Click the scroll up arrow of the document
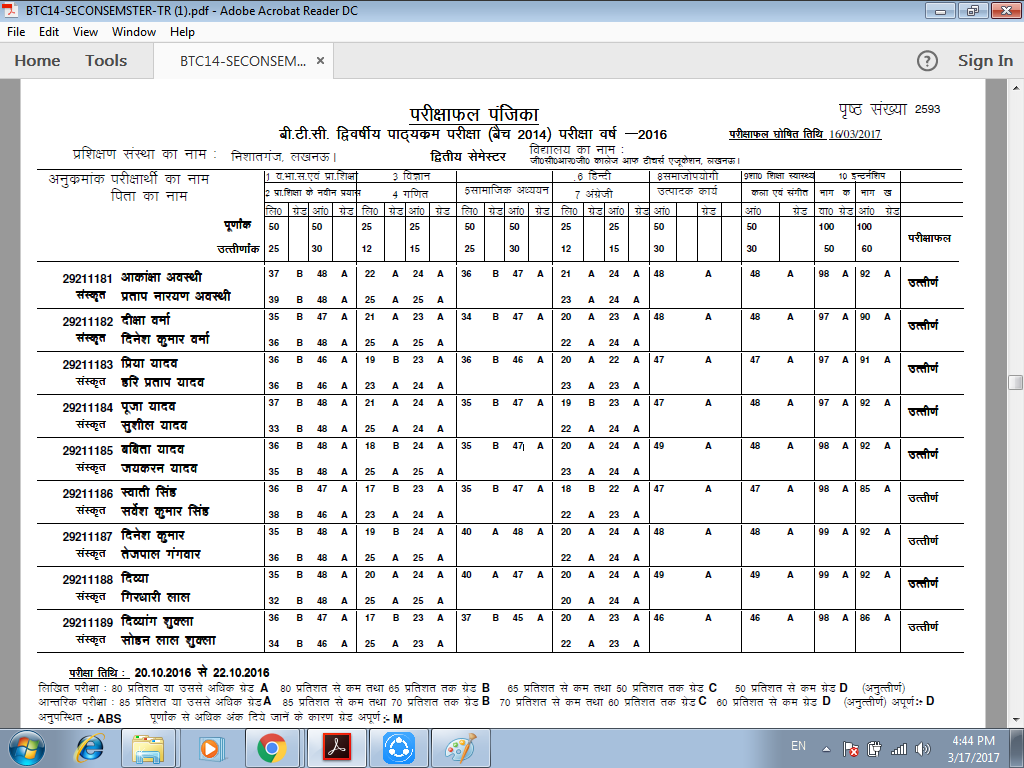Screen dimensions: 1024x768 coord(1015,86)
